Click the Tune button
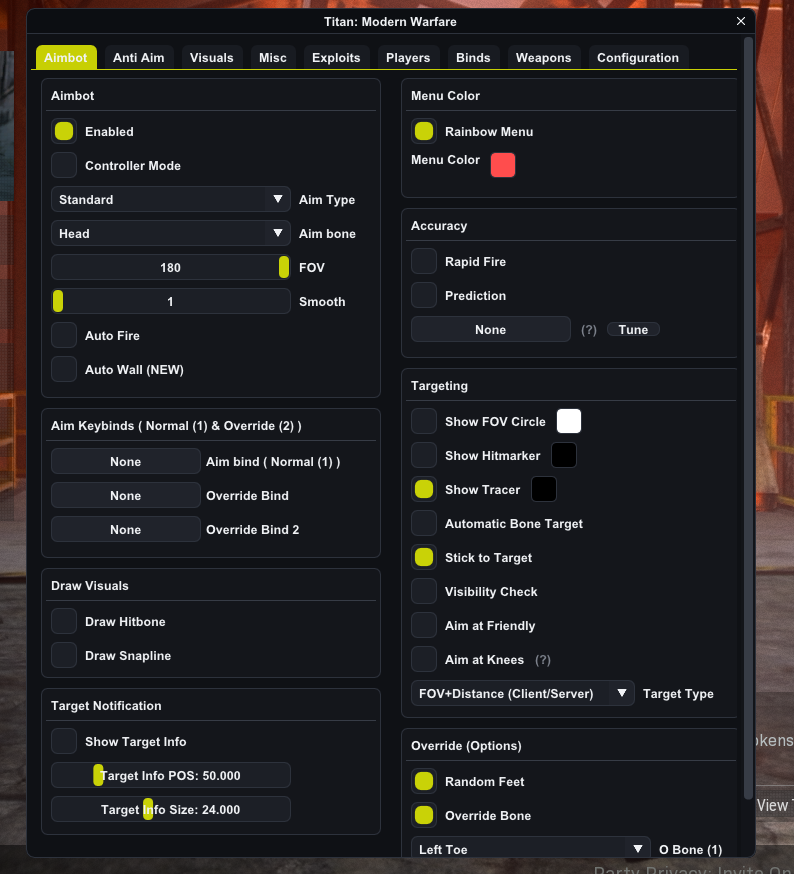The width and height of the screenshot is (794, 874). [x=633, y=329]
